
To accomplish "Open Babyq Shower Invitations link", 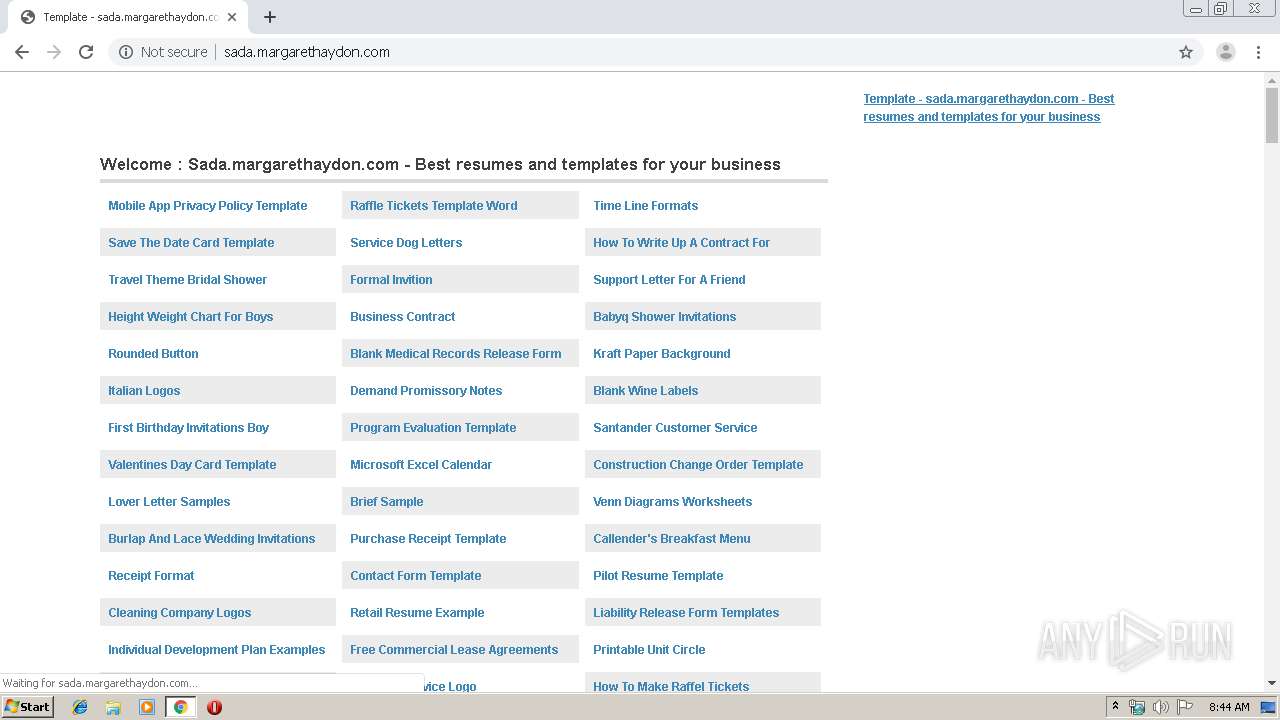I will point(664,316).
